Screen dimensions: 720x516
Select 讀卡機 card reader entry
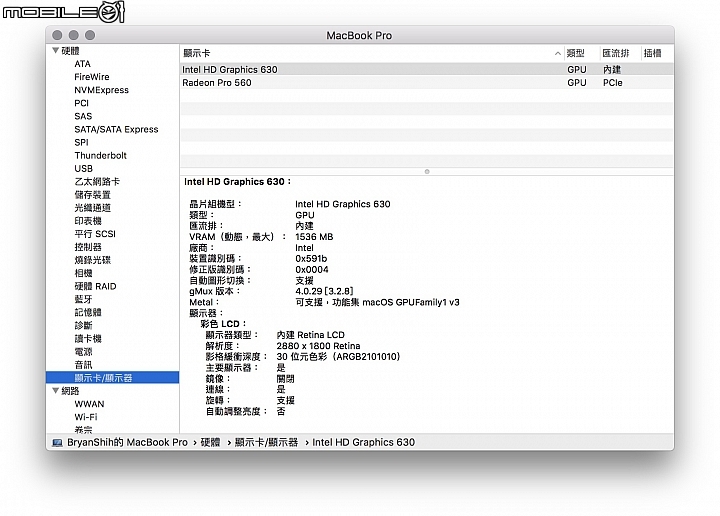click(x=88, y=338)
